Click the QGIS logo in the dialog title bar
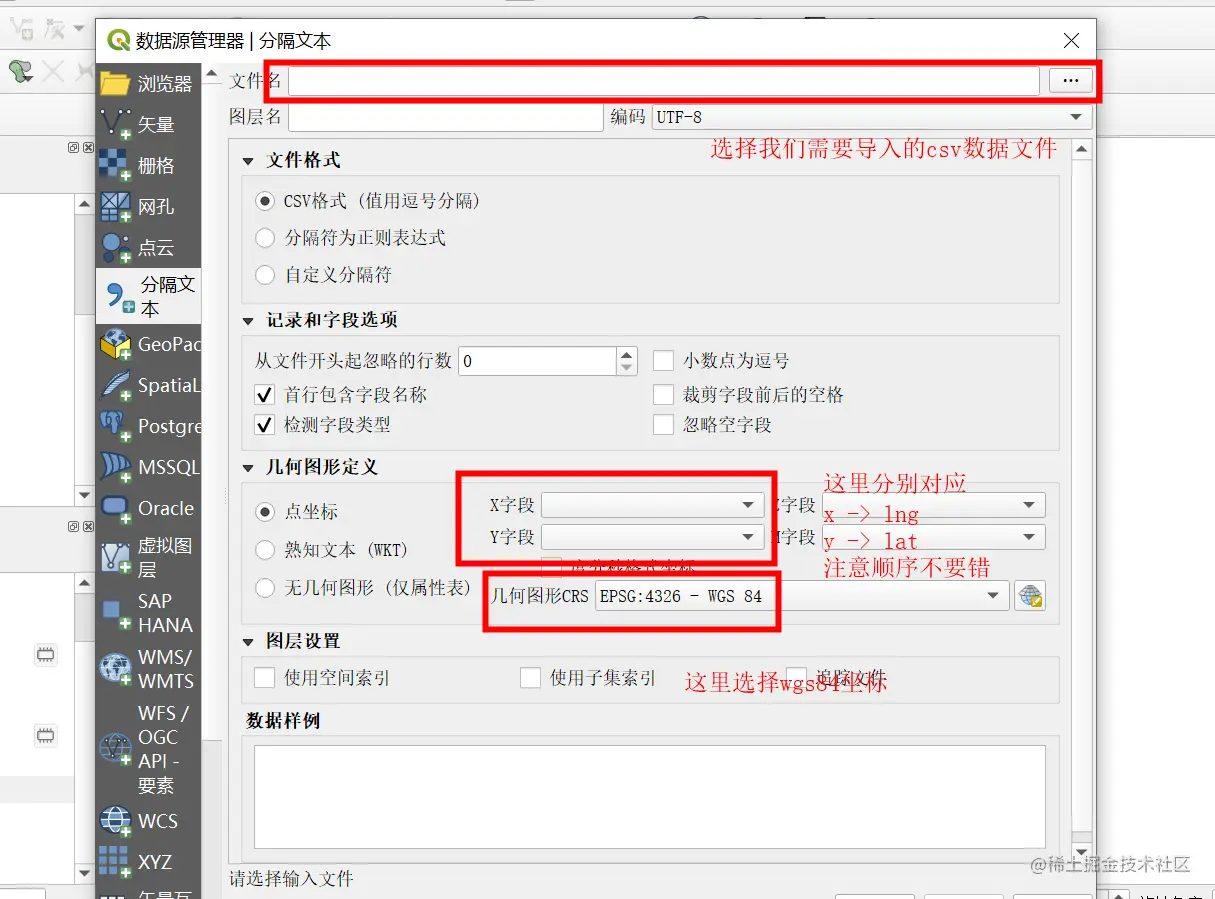Image resolution: width=1215 pixels, height=899 pixels. coord(119,40)
